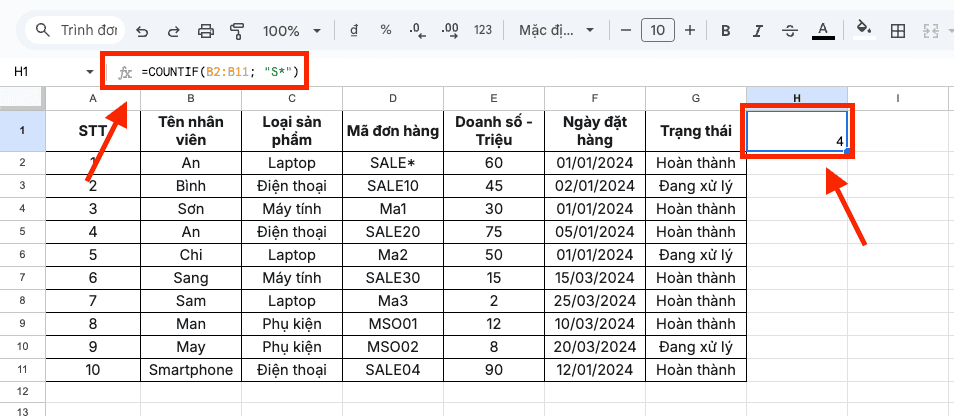
Task: Click the Undo arrow icon
Action: click(x=142, y=30)
